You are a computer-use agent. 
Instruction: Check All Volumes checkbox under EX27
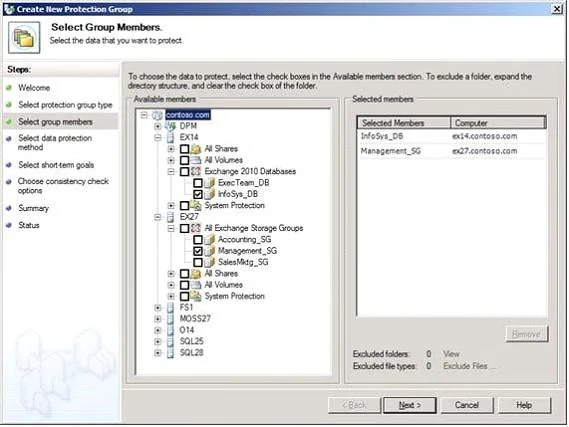click(184, 285)
